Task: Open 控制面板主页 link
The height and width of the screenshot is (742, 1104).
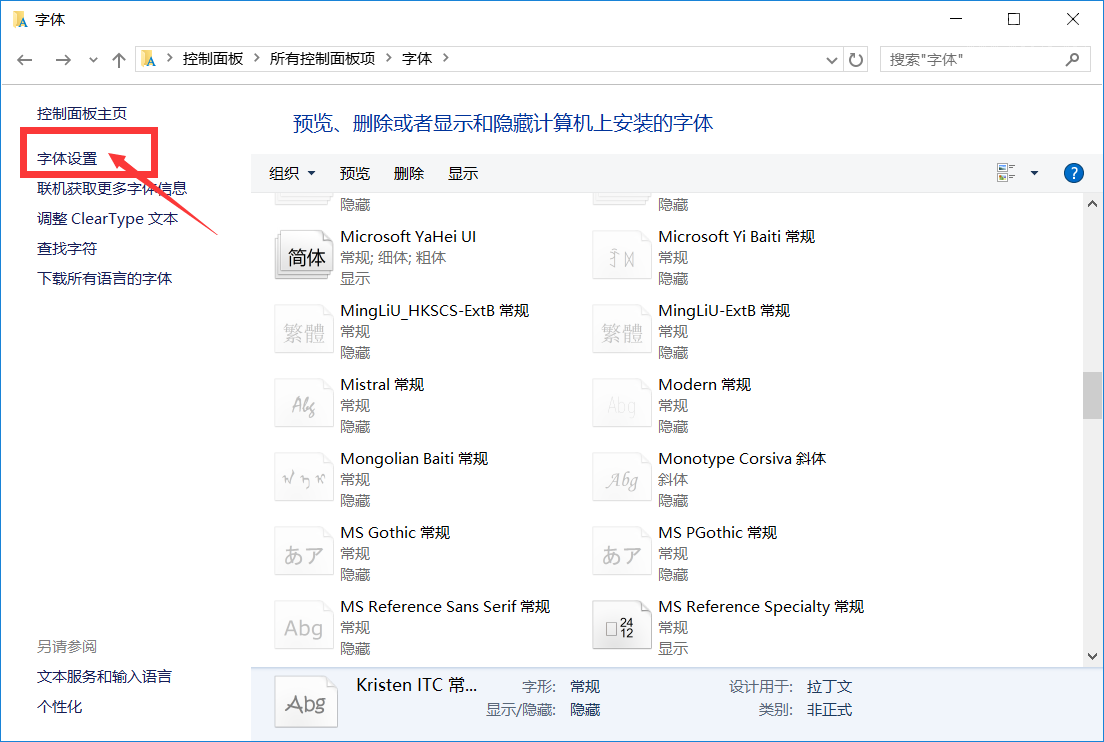Action: [x=82, y=113]
